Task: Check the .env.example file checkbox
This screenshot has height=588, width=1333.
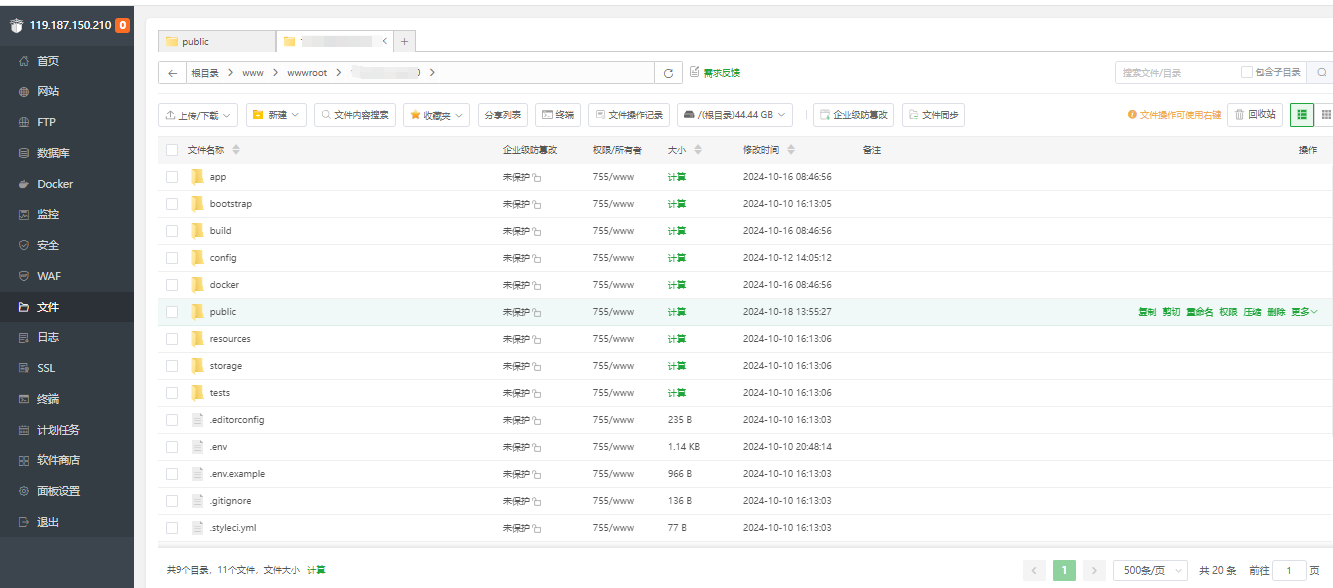Action: pyautogui.click(x=172, y=474)
